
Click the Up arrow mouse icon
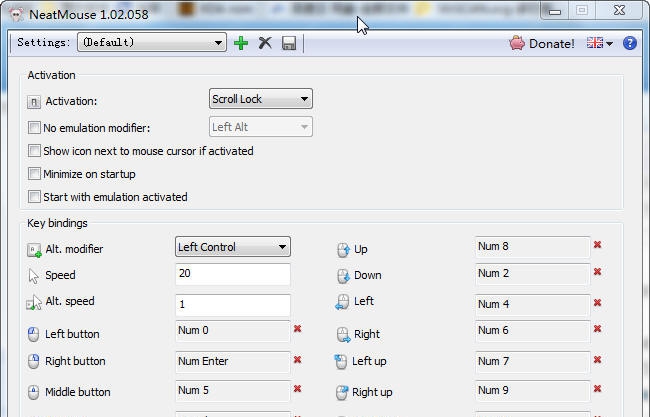coord(343,250)
